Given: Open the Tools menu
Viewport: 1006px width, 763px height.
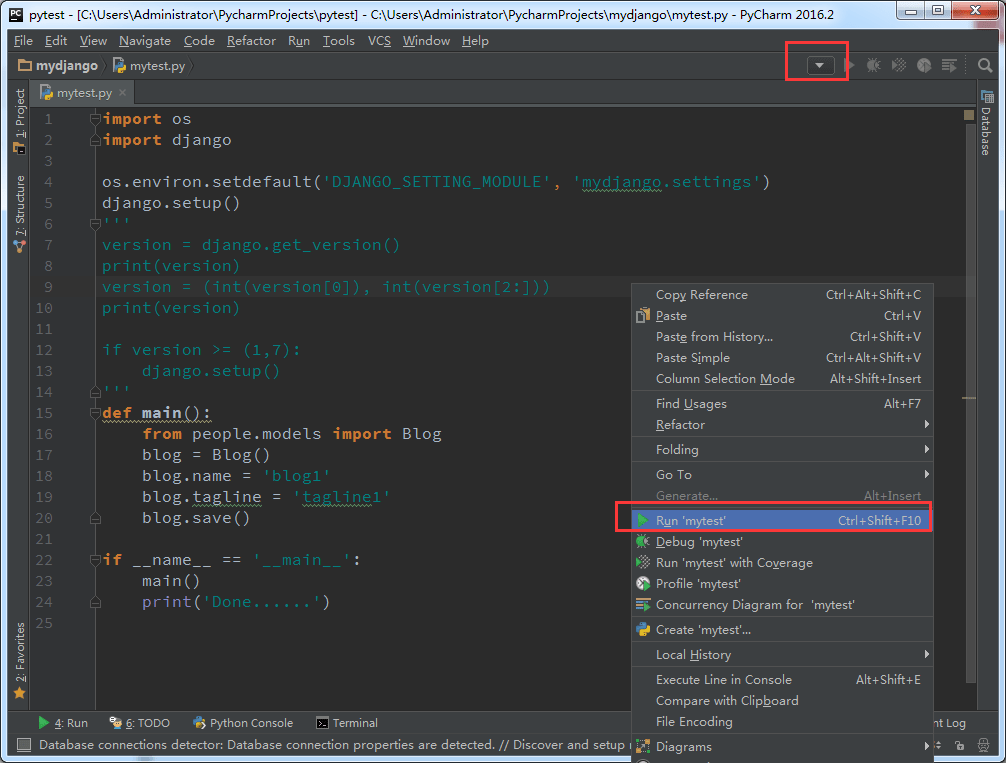Looking at the screenshot, I should coord(338,40).
